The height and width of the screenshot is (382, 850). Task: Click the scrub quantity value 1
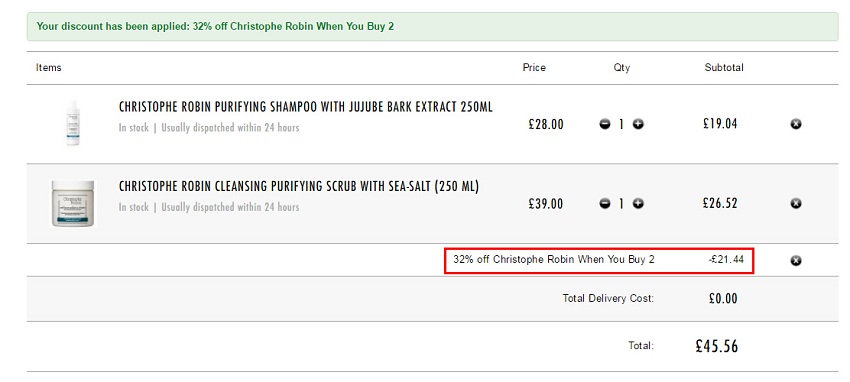[x=622, y=204]
